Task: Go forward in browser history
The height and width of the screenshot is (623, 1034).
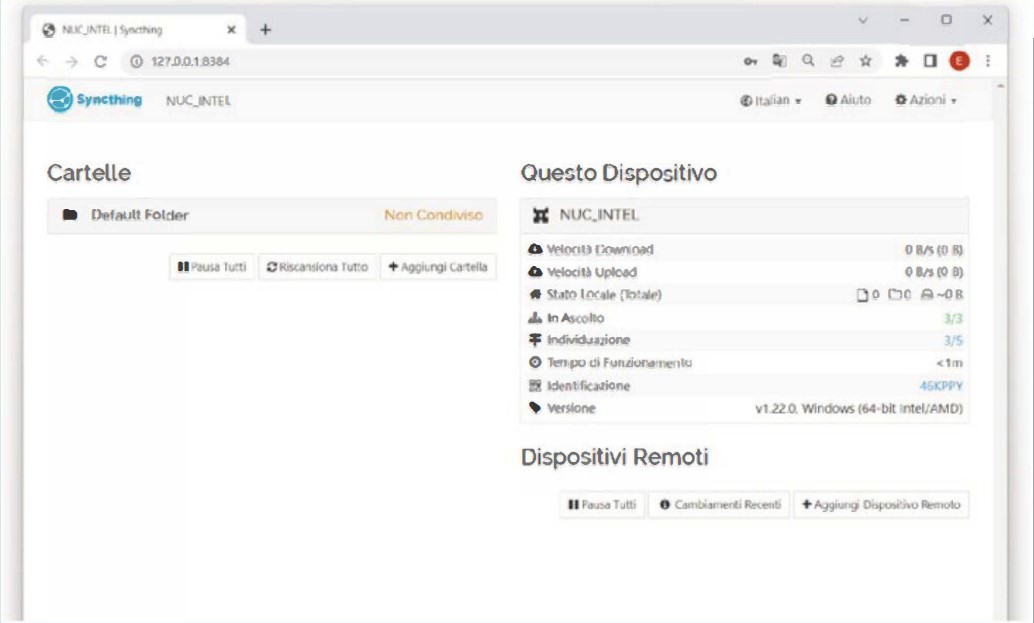Action: 72,61
